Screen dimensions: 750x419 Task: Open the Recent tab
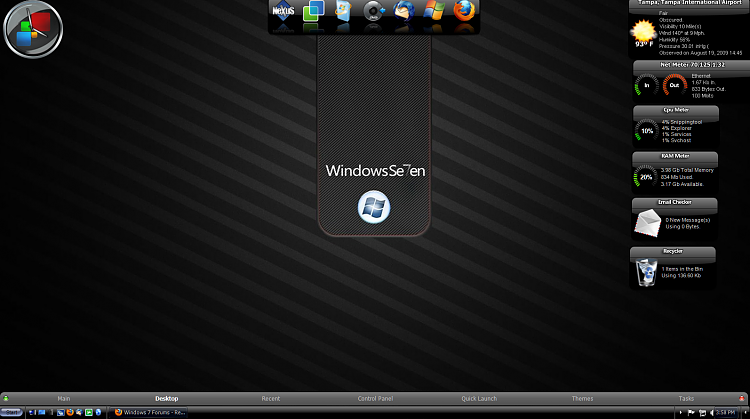tap(271, 398)
